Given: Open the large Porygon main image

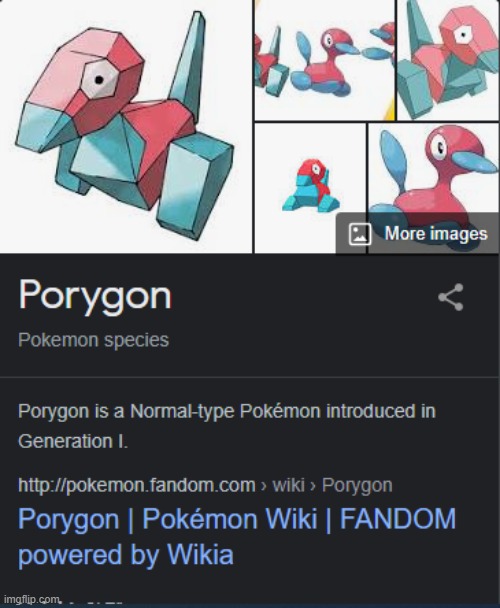Looking at the screenshot, I should (126, 126).
